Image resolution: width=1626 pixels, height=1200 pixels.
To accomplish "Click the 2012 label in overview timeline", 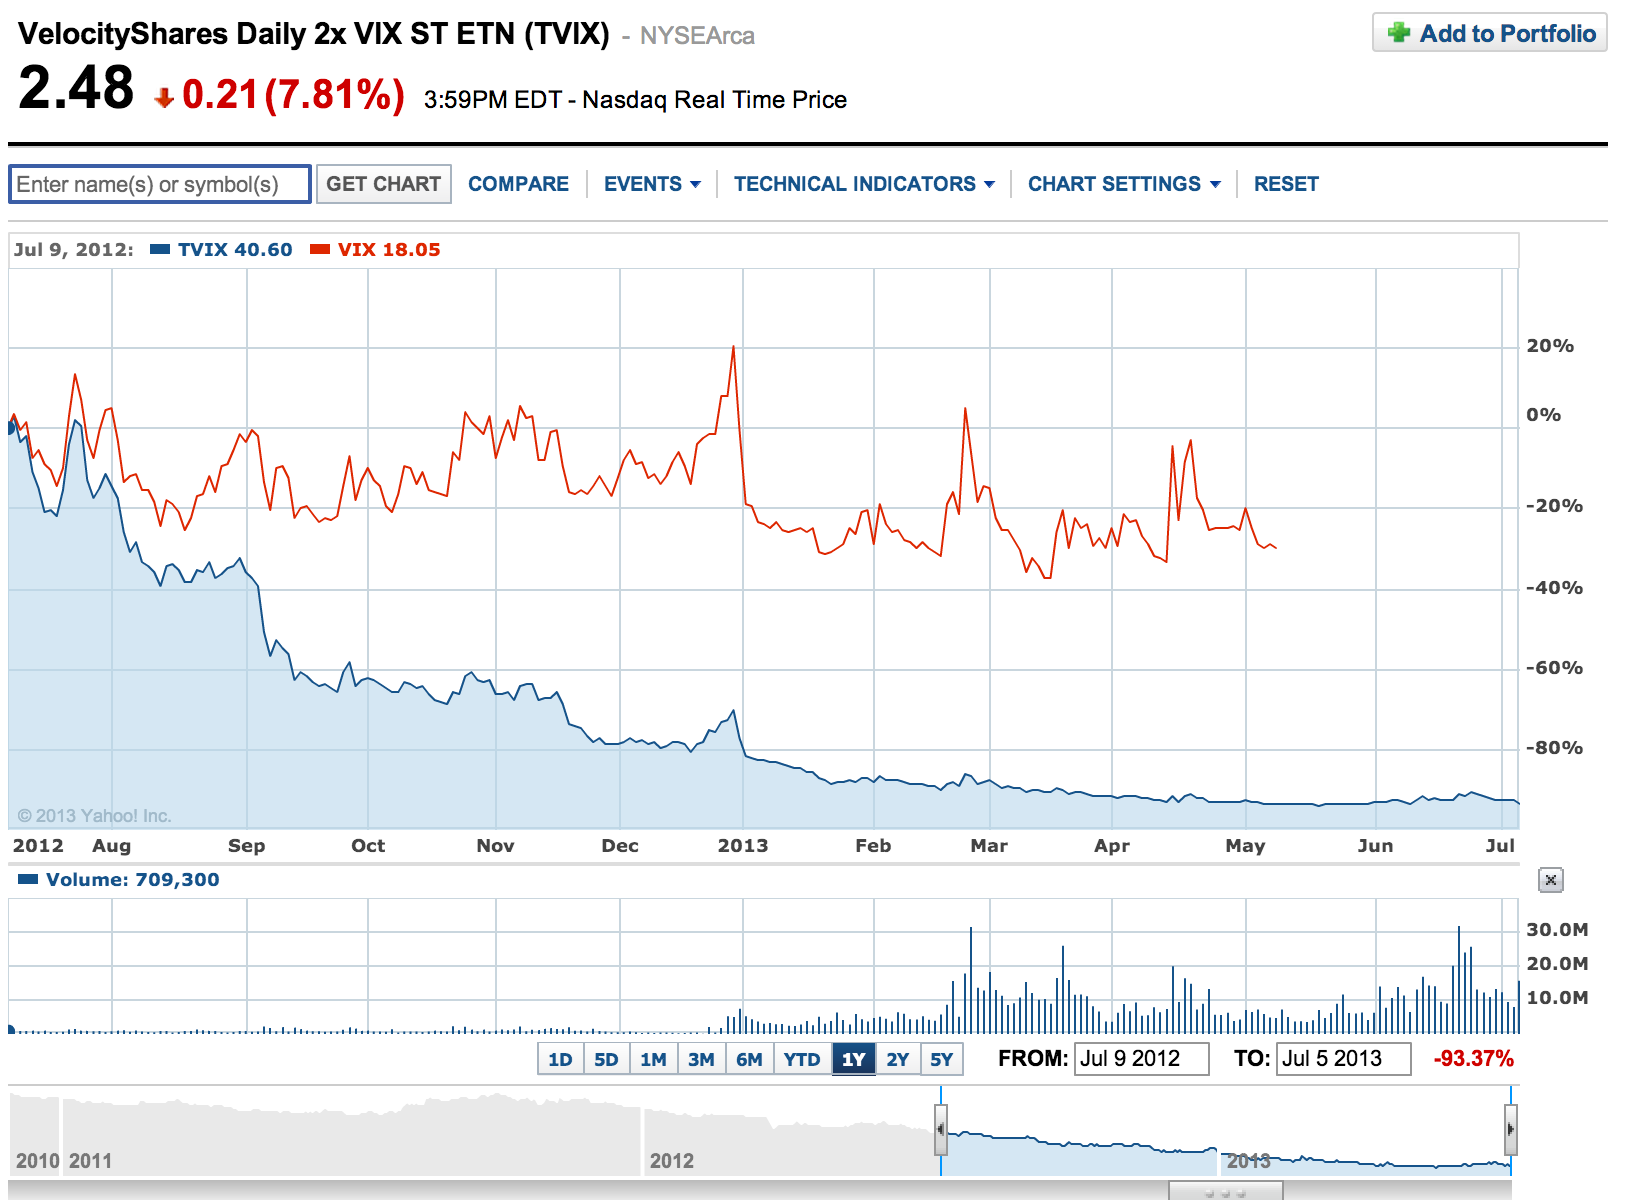I will [x=672, y=1161].
